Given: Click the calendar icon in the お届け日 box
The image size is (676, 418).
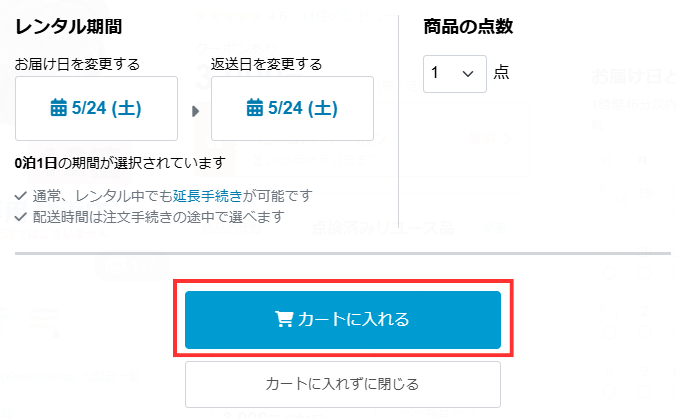Looking at the screenshot, I should coord(59,108).
